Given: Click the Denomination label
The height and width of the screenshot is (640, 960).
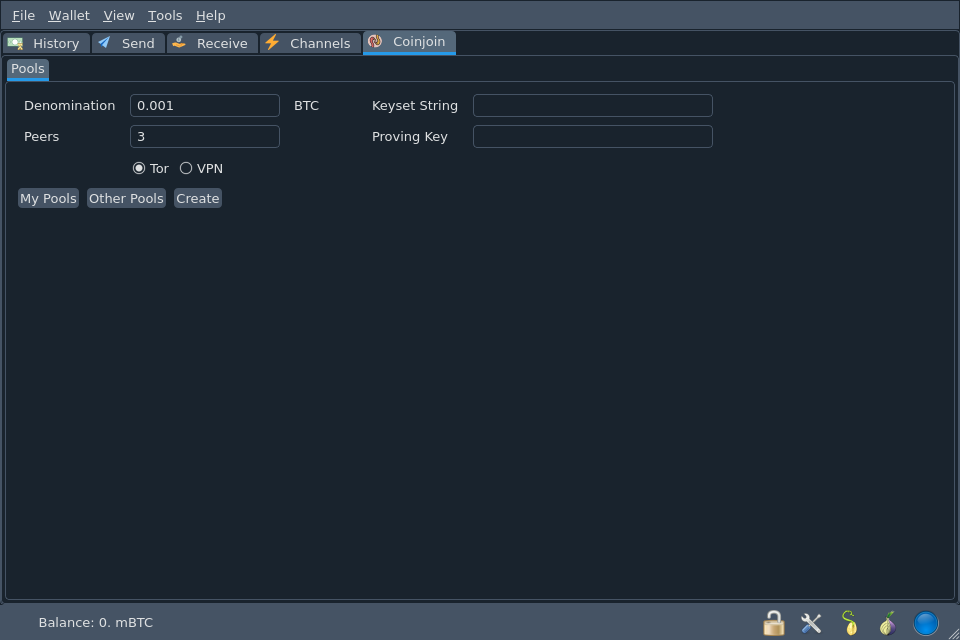Looking at the screenshot, I should coord(69,105).
